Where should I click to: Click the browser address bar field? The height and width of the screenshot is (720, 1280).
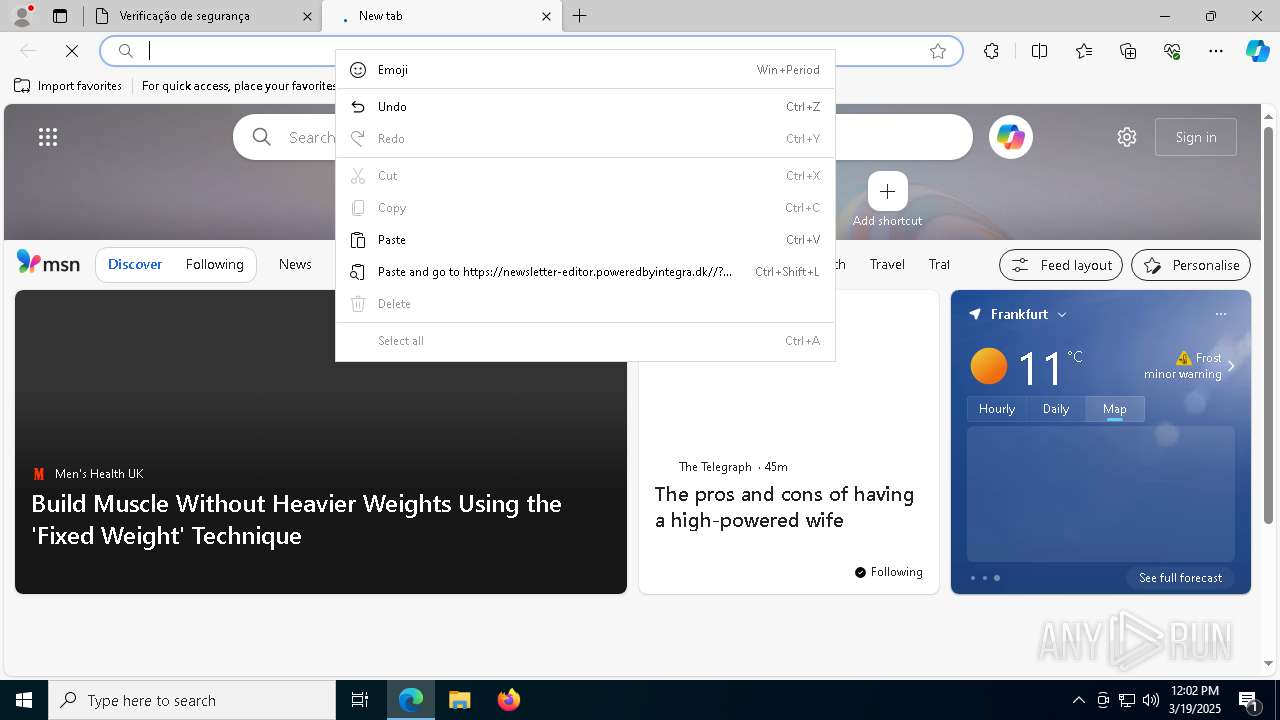[x=530, y=51]
